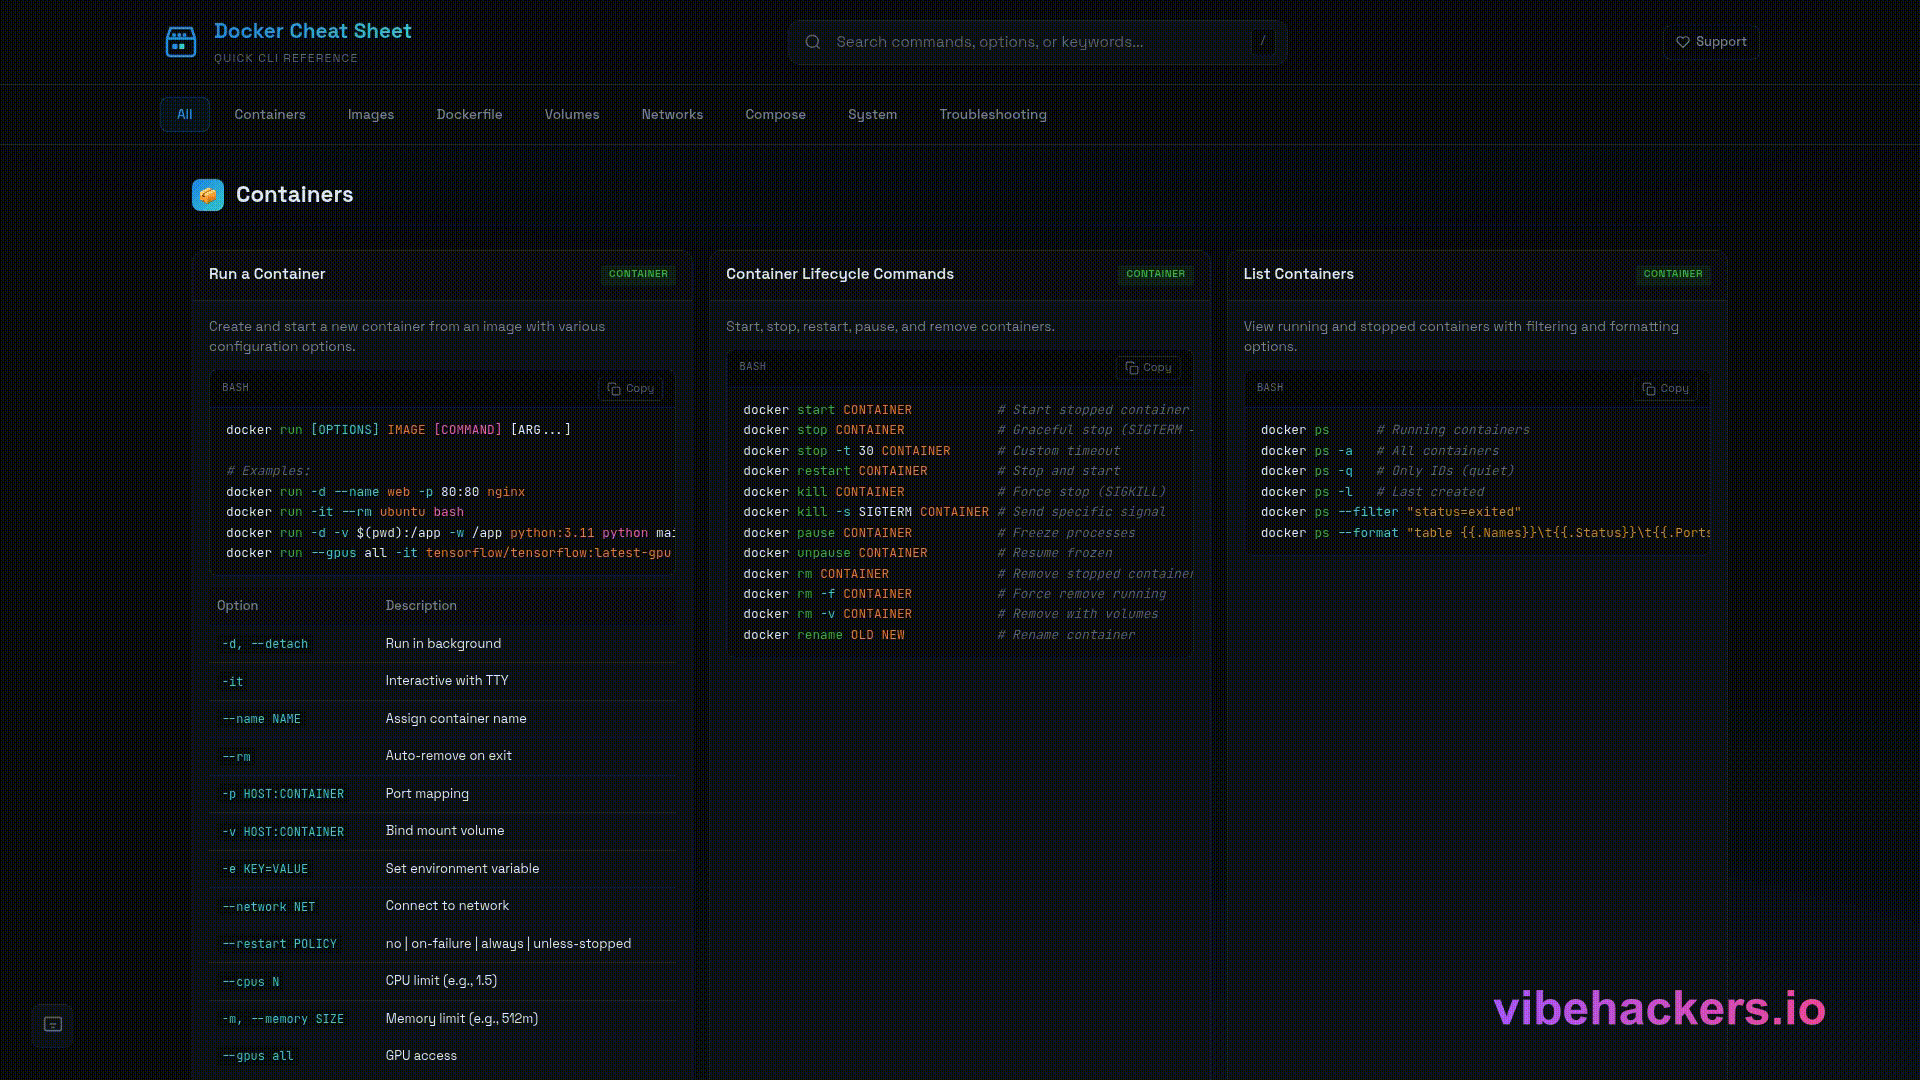Click the Docker Cheat Sheet title link
The height and width of the screenshot is (1080, 1920).
coord(313,31)
